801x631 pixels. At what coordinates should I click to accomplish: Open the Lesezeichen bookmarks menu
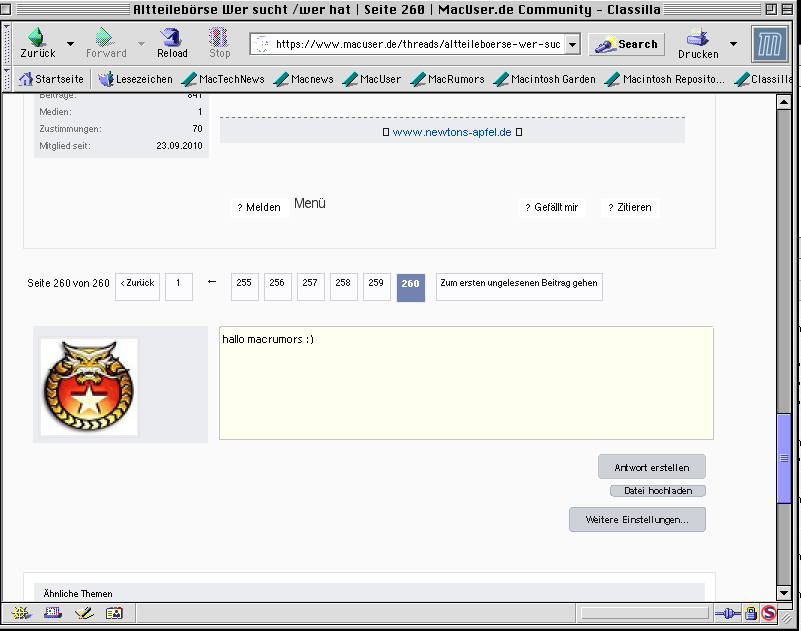coord(135,79)
